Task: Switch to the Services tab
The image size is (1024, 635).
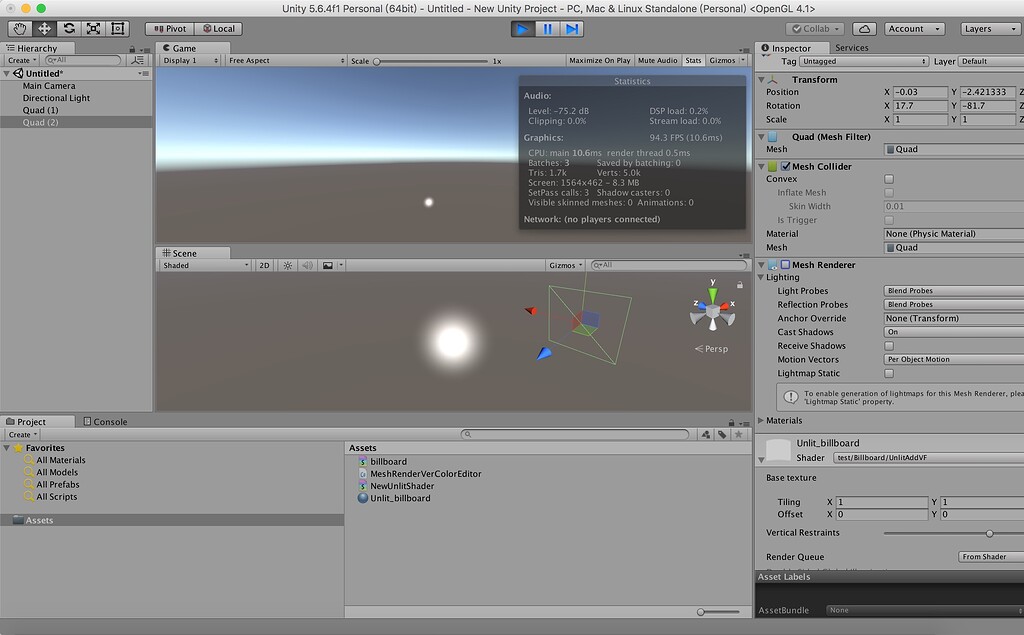Action: click(x=852, y=47)
